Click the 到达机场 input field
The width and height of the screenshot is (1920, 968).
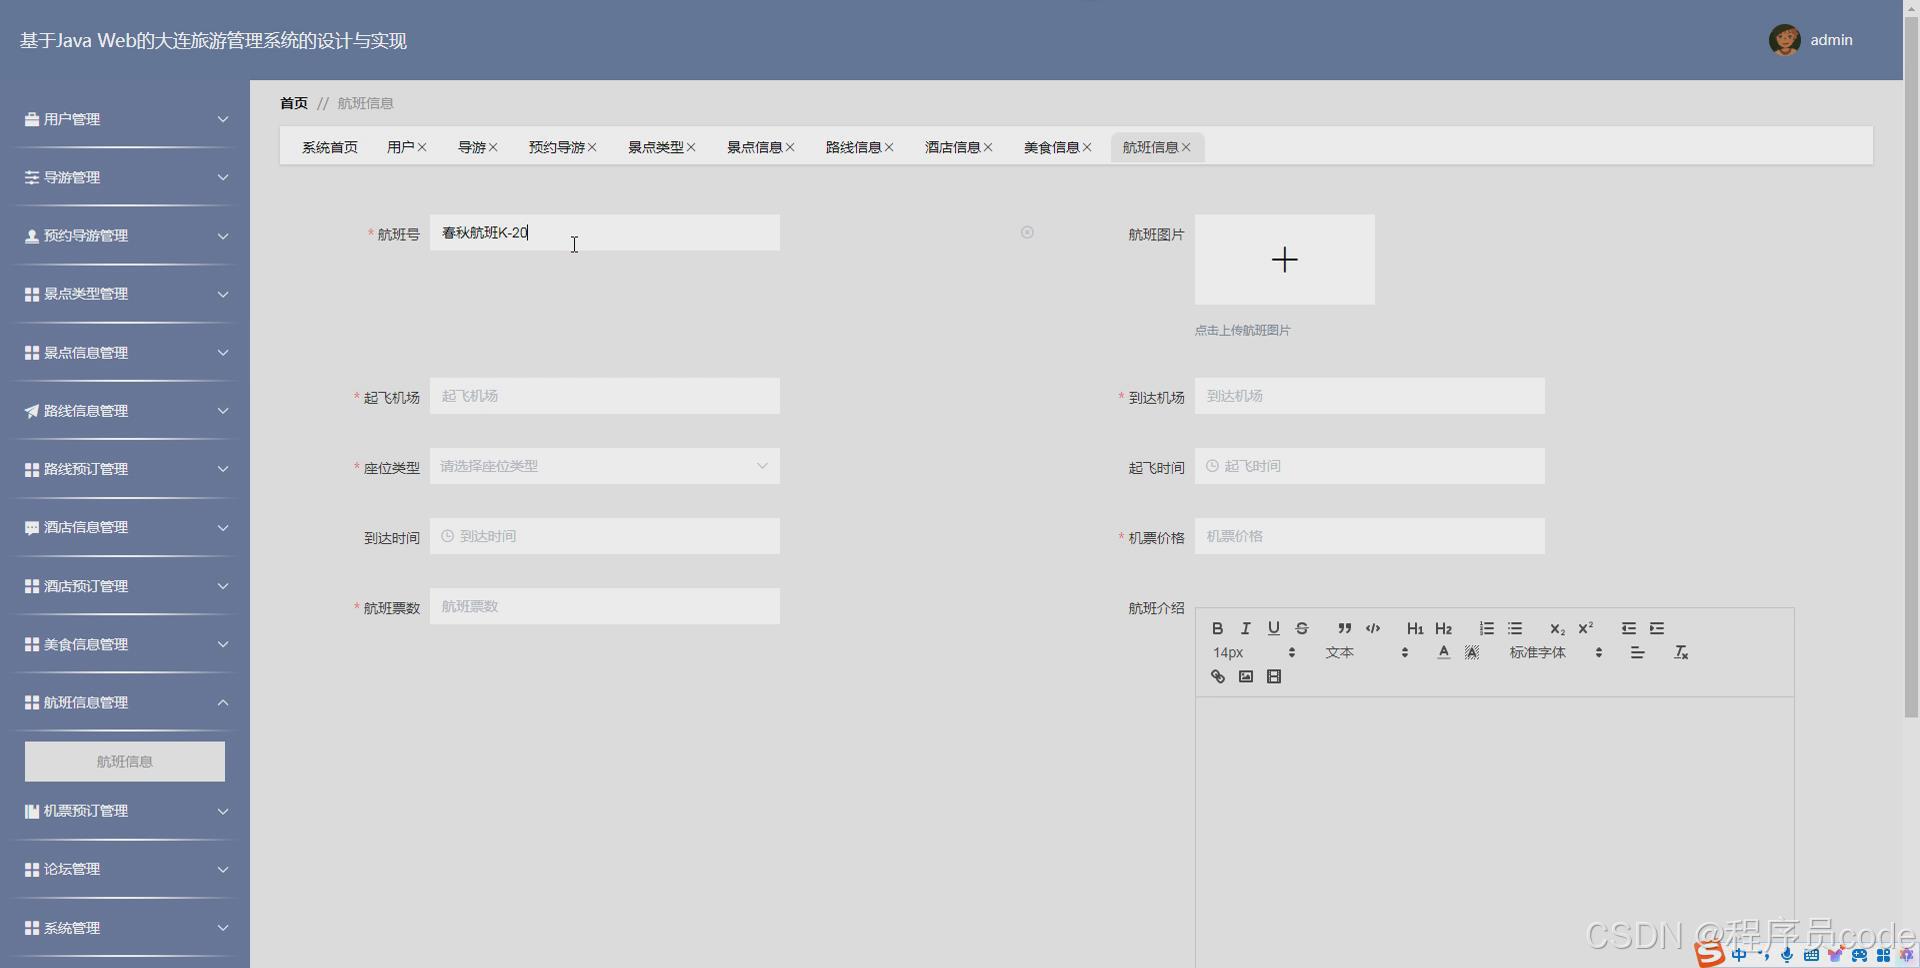1369,396
